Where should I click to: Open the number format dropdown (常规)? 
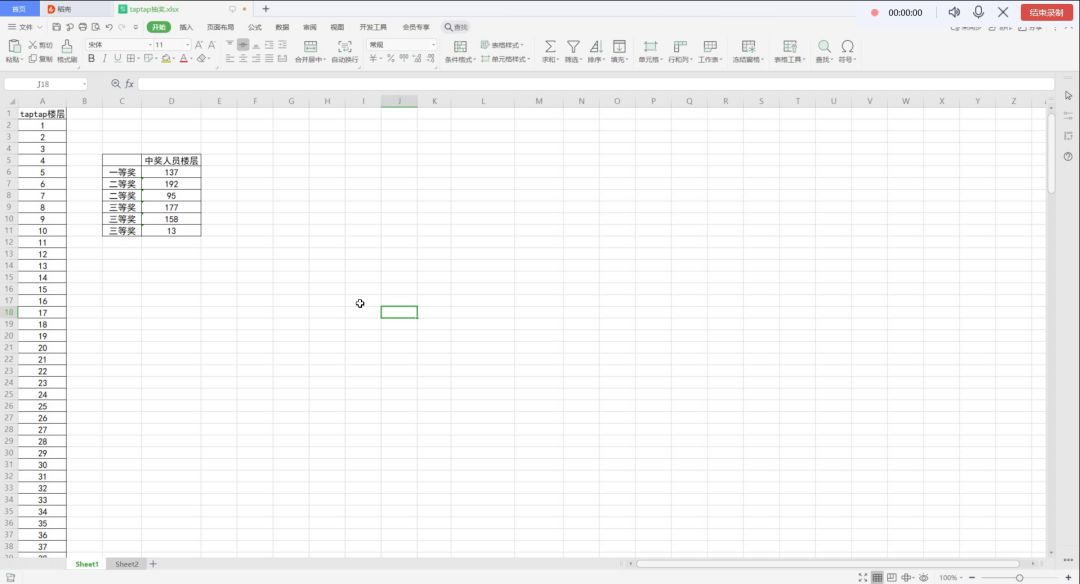[x=433, y=45]
